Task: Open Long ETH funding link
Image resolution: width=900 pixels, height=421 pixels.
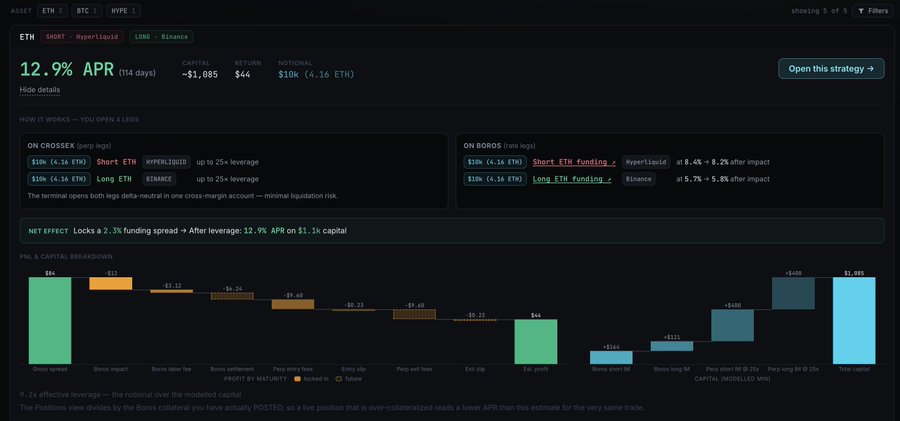Action: [x=572, y=179]
